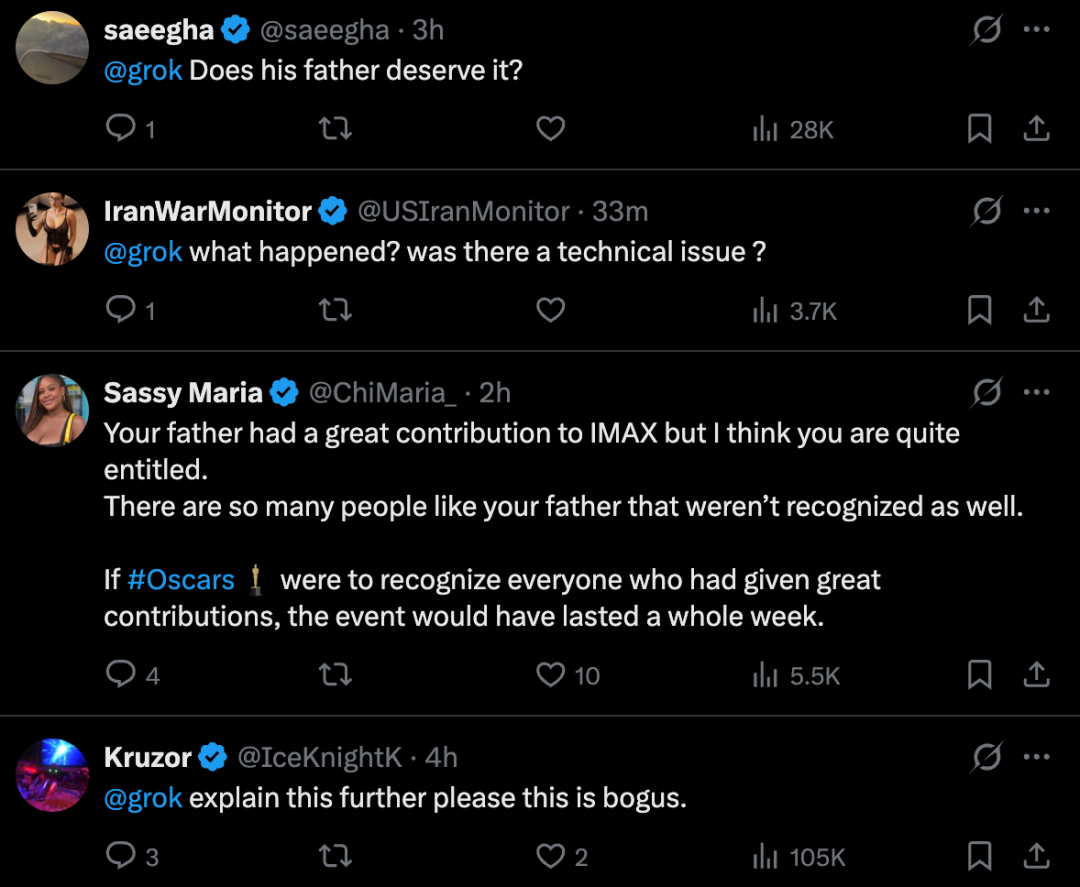Like saeegha's tweet
This screenshot has width=1080, height=887.
pos(551,129)
